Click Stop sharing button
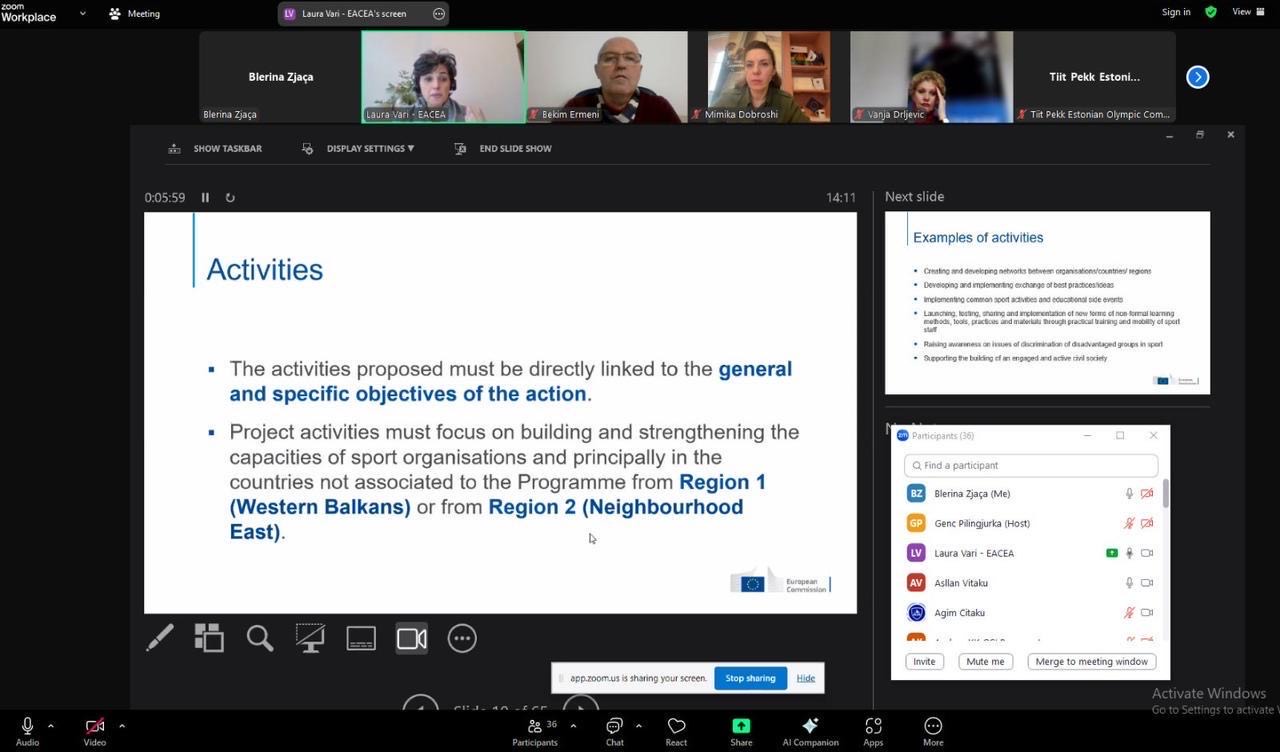The image size is (1280, 752). coord(750,678)
